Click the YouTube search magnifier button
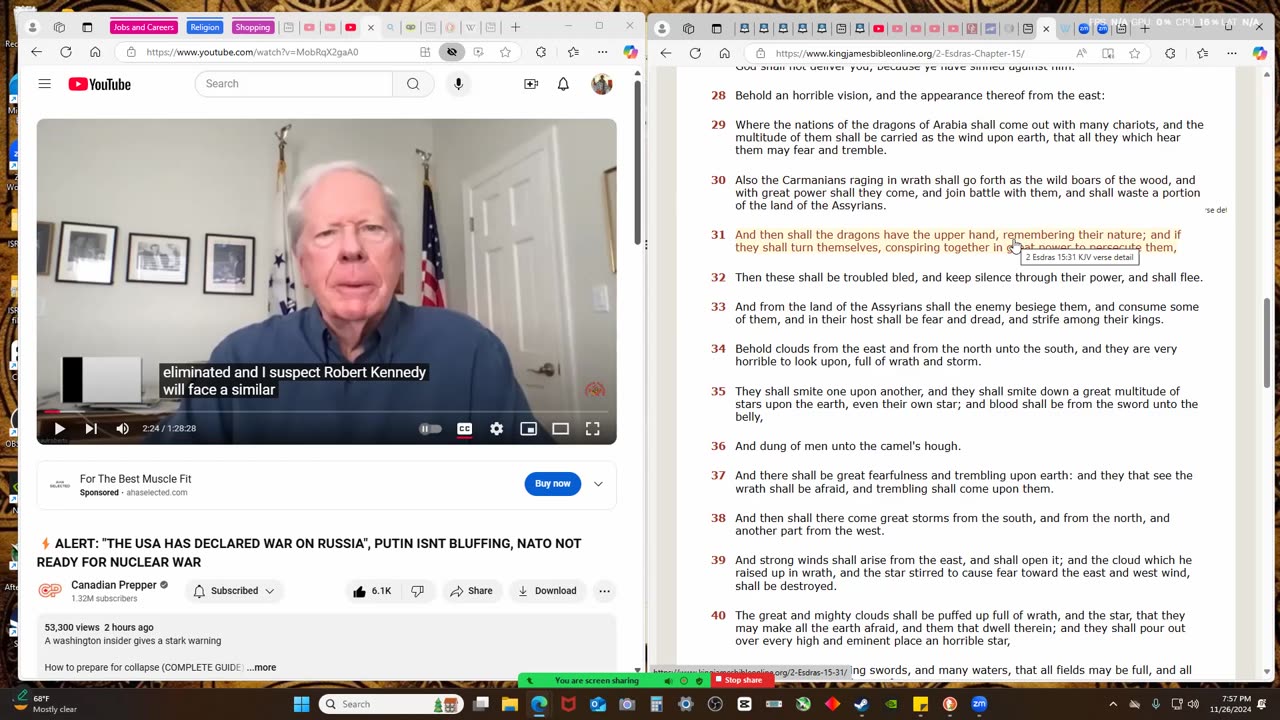This screenshot has height=720, width=1280. (x=413, y=84)
